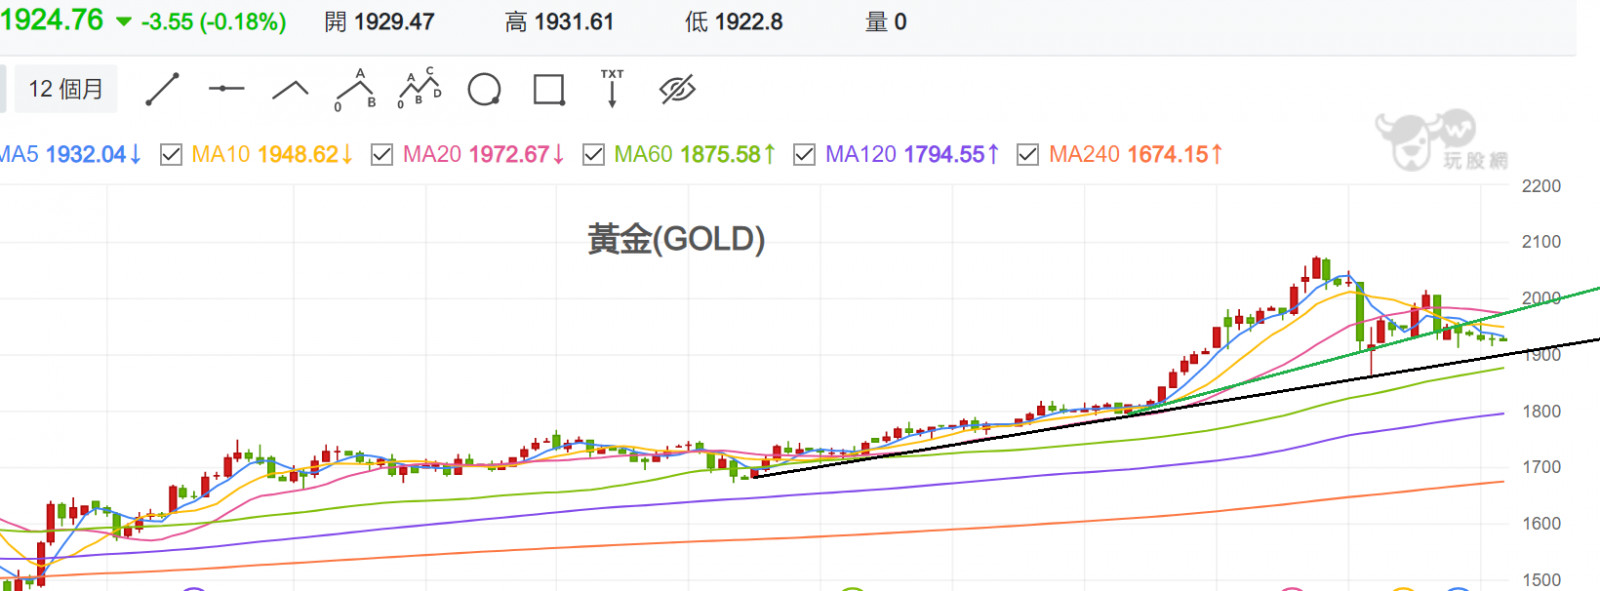Image resolution: width=1600 pixels, height=591 pixels.
Task: Click the current price 1924.76
Action: click(x=52, y=20)
